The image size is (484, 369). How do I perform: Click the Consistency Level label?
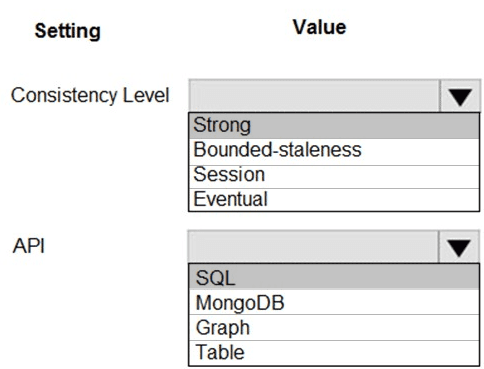[x=90, y=95]
